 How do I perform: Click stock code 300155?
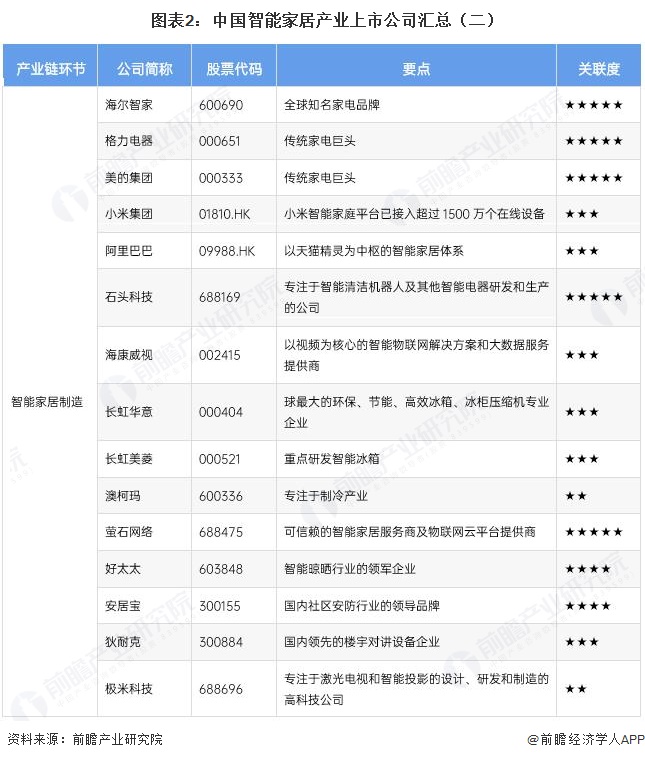(x=220, y=606)
